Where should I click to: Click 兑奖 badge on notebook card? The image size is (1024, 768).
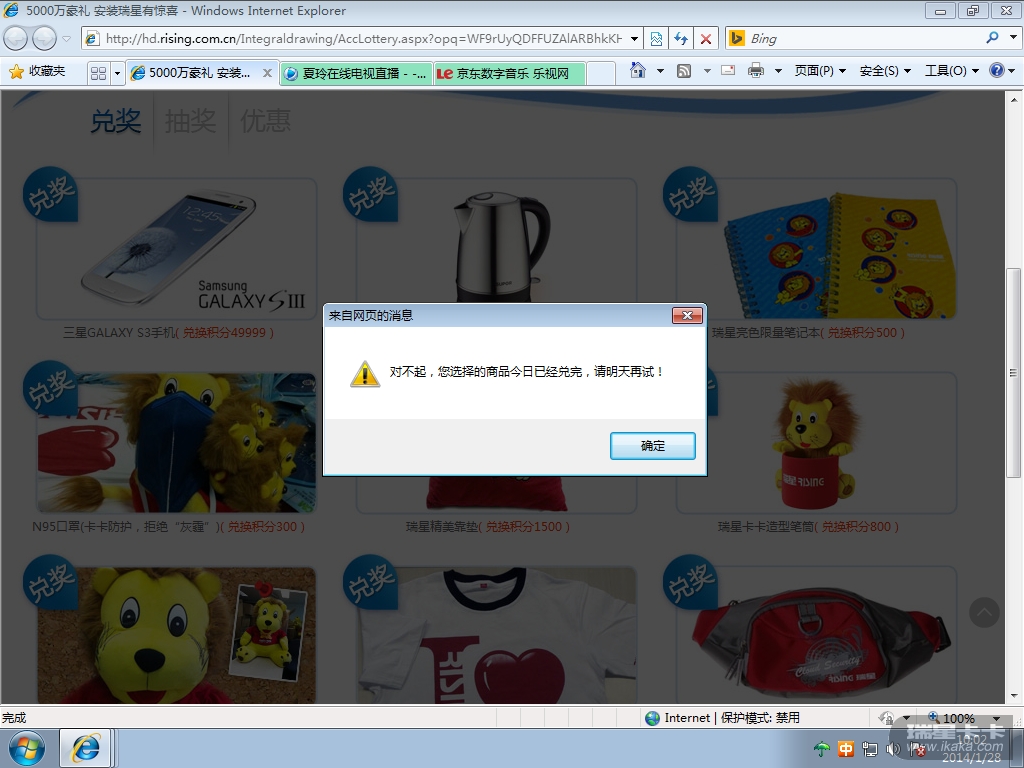pyautogui.click(x=690, y=194)
